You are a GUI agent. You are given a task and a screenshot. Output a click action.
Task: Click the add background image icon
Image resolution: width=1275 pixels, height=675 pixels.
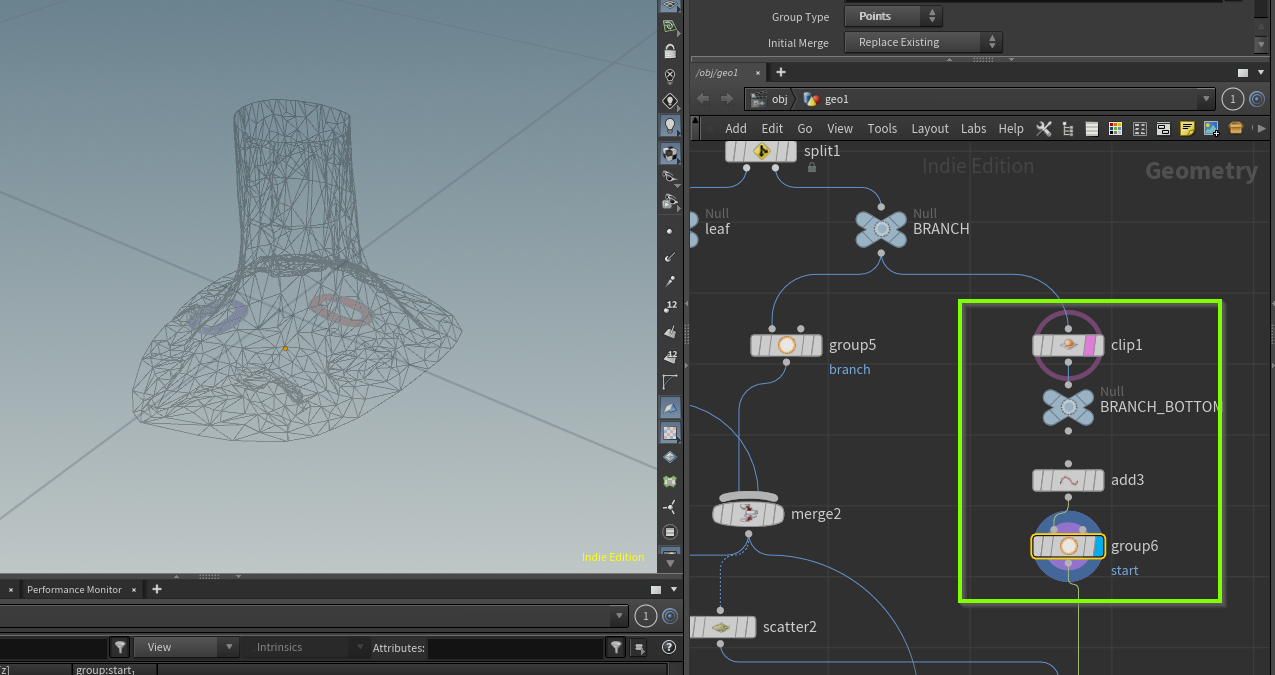1211,128
